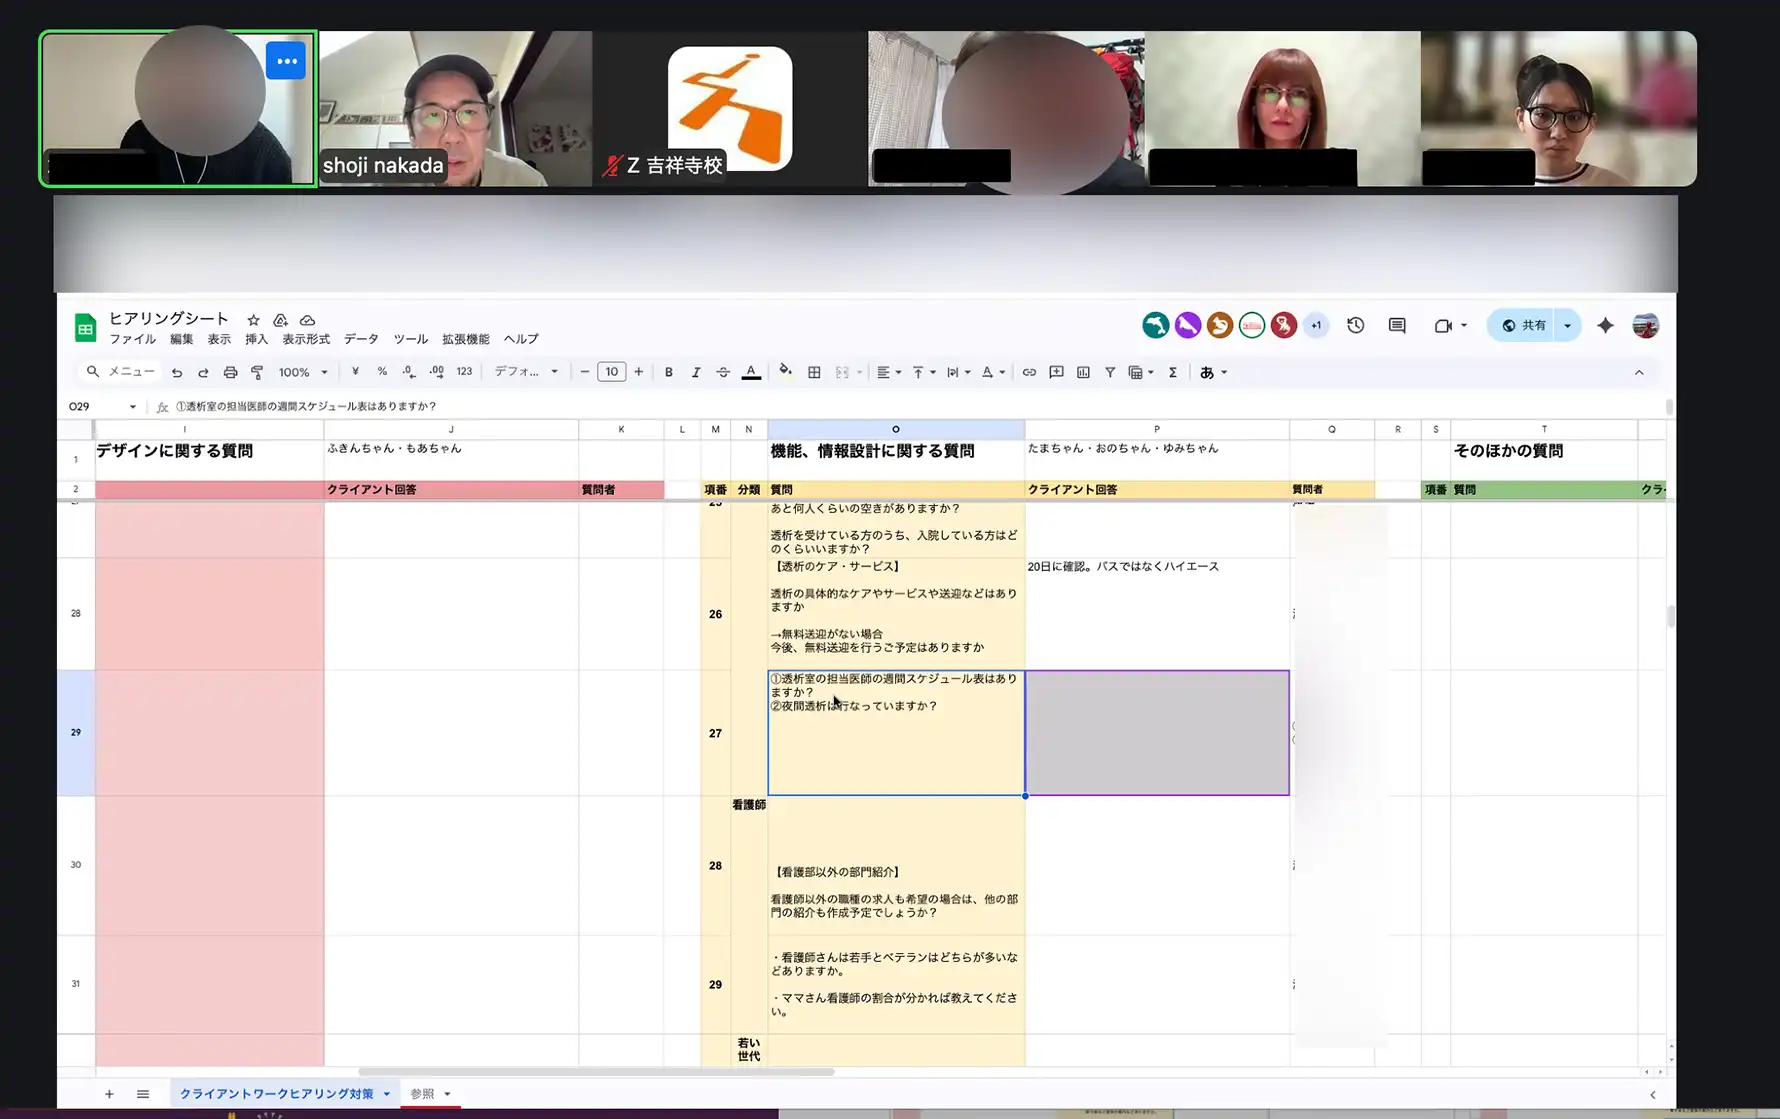Click the functions sigma icon
Viewport: 1780px width, 1119px height.
click(1172, 372)
